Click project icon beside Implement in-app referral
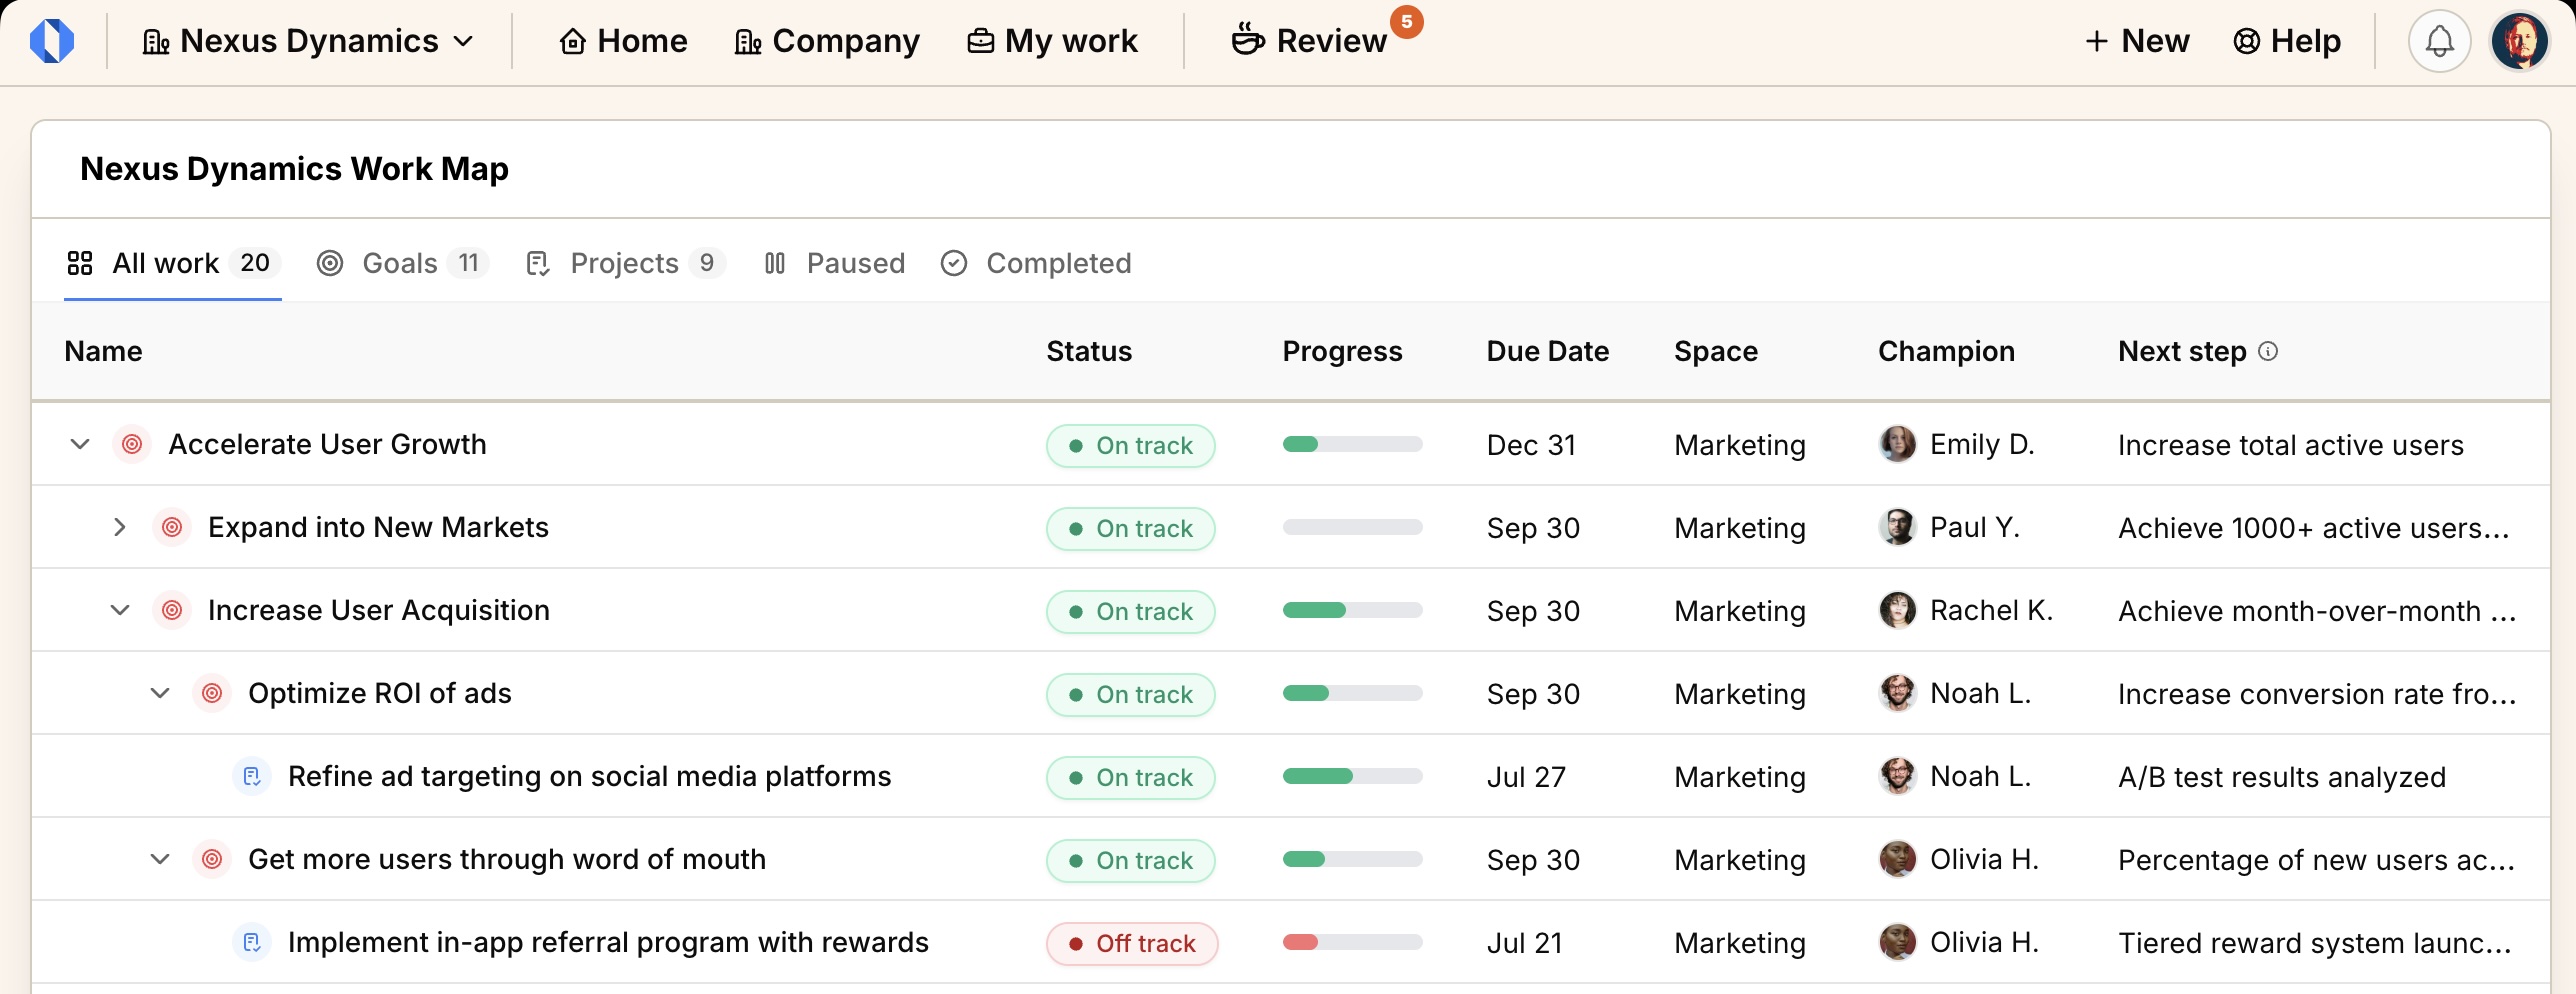 point(252,942)
